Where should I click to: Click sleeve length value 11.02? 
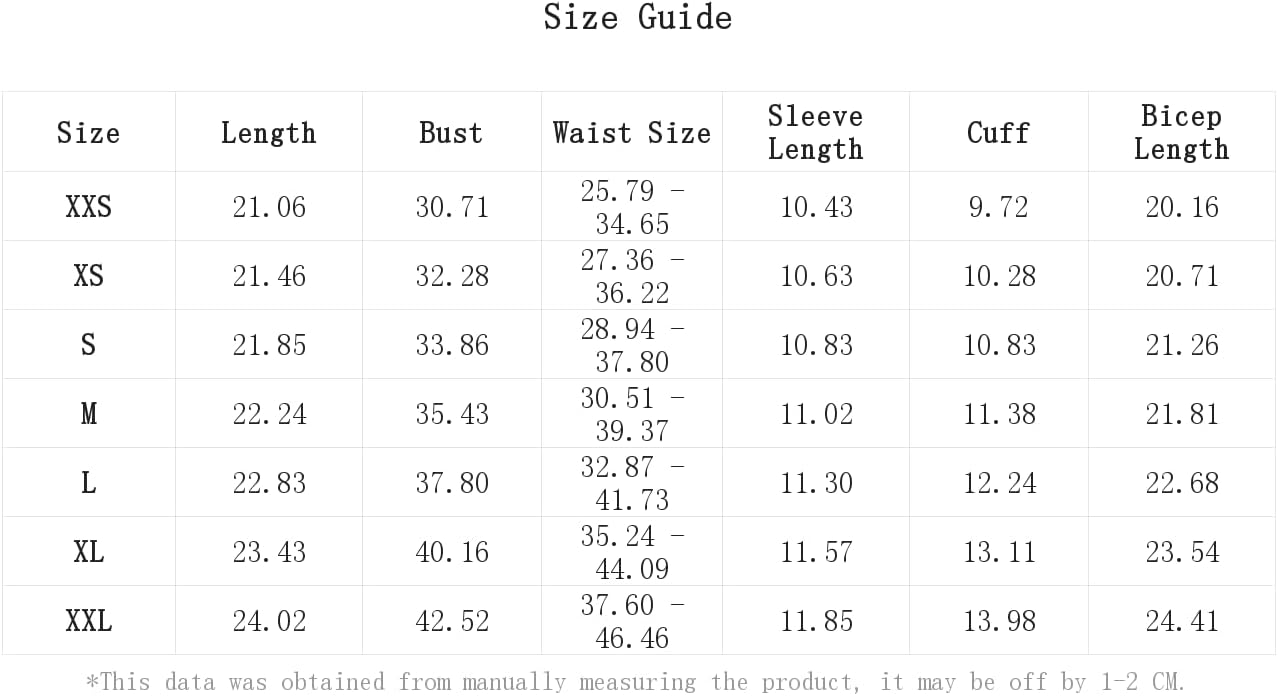pyautogui.click(x=816, y=414)
